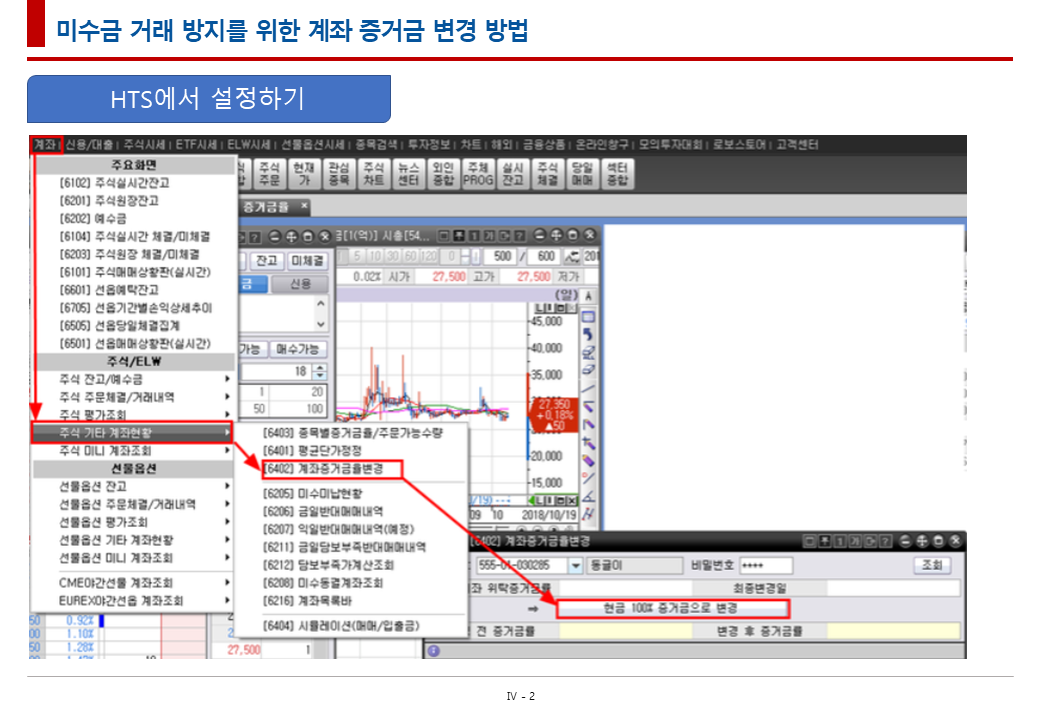Open the 신용/대출 menu

pos(89,145)
